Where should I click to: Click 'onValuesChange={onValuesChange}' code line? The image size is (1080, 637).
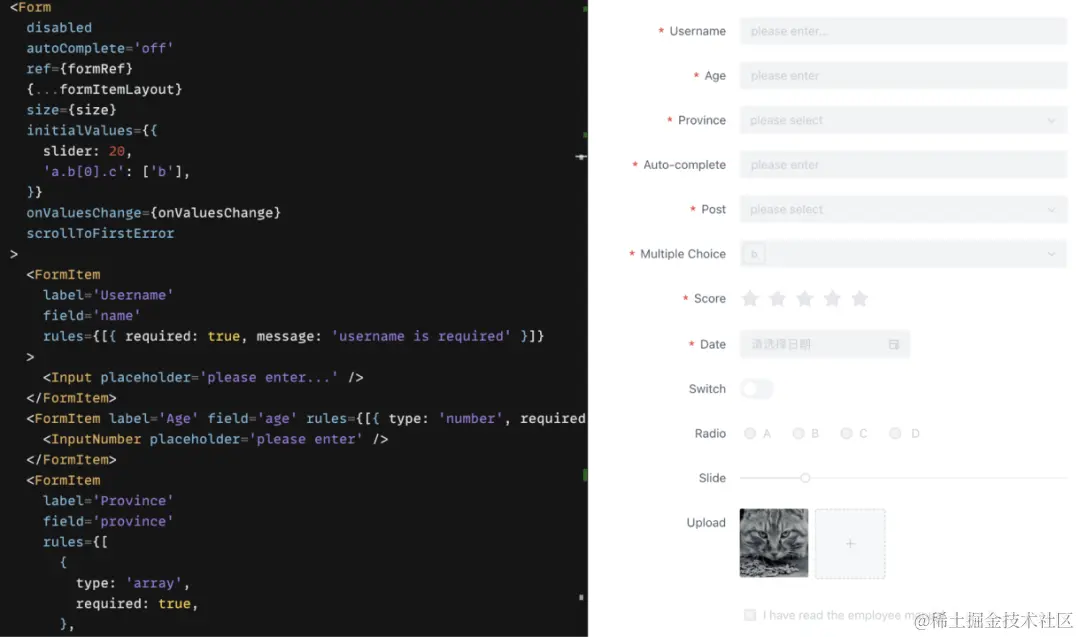pos(154,213)
